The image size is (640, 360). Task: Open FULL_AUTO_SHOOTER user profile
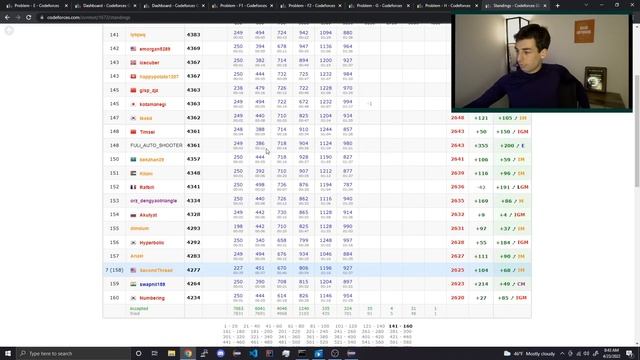(x=156, y=145)
